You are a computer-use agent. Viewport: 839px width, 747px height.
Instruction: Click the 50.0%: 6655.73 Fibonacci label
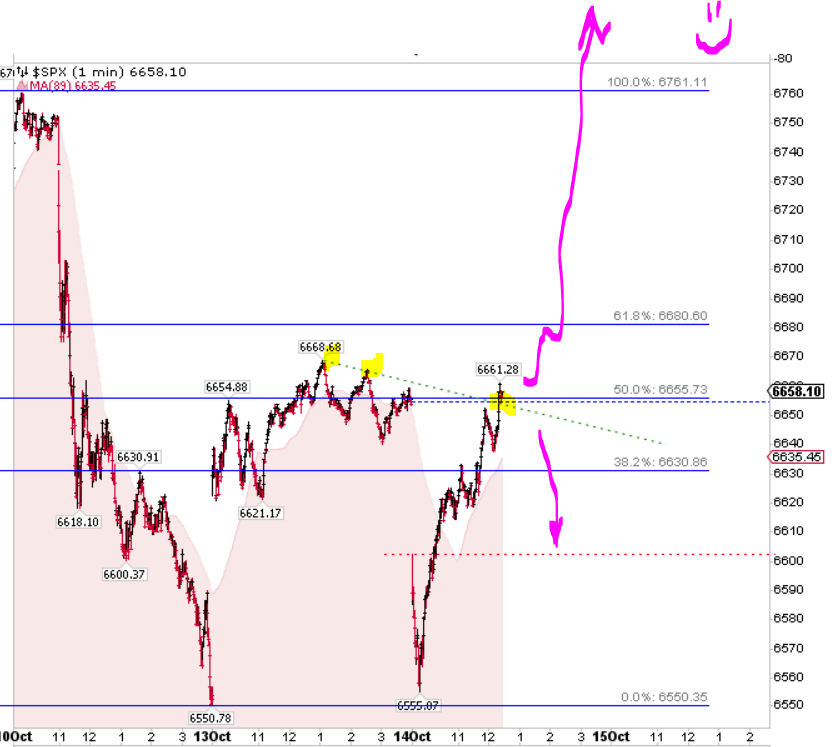660,390
